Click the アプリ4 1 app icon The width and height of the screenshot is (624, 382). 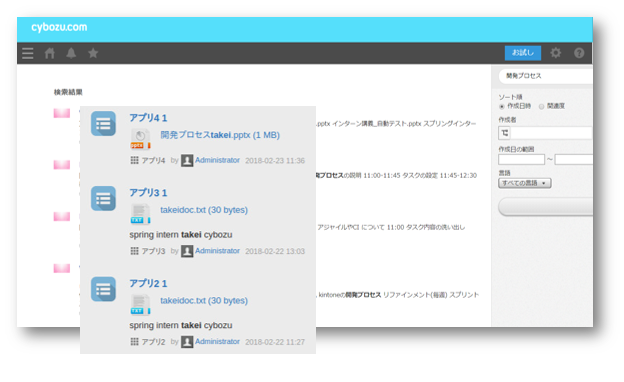103,123
